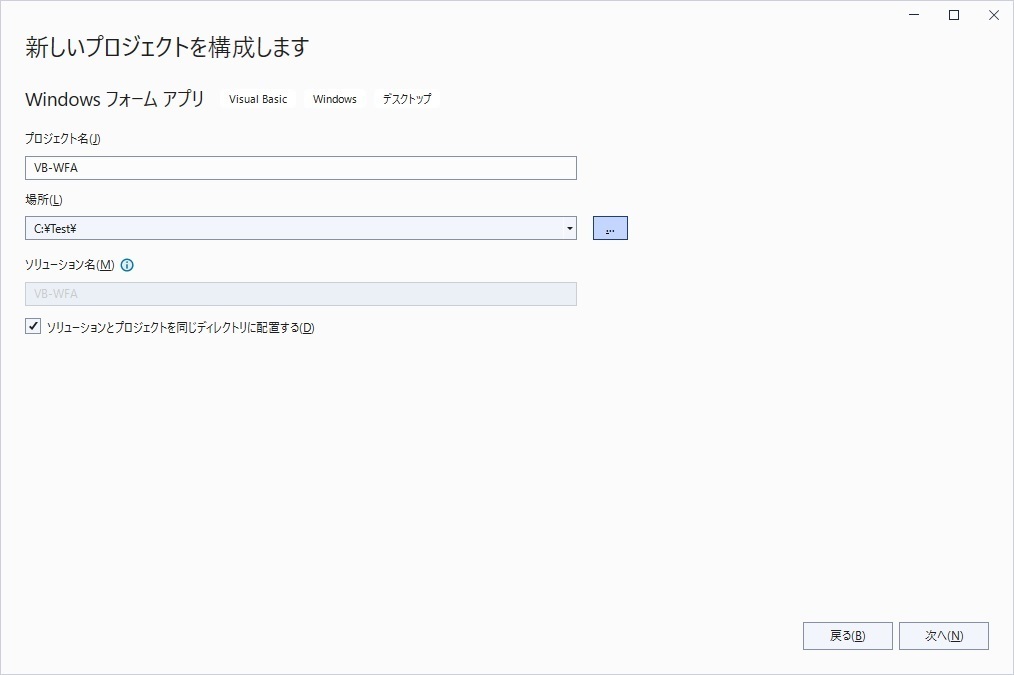
Task: Click the browse "..." button next to 場所
Action: pyautogui.click(x=610, y=227)
